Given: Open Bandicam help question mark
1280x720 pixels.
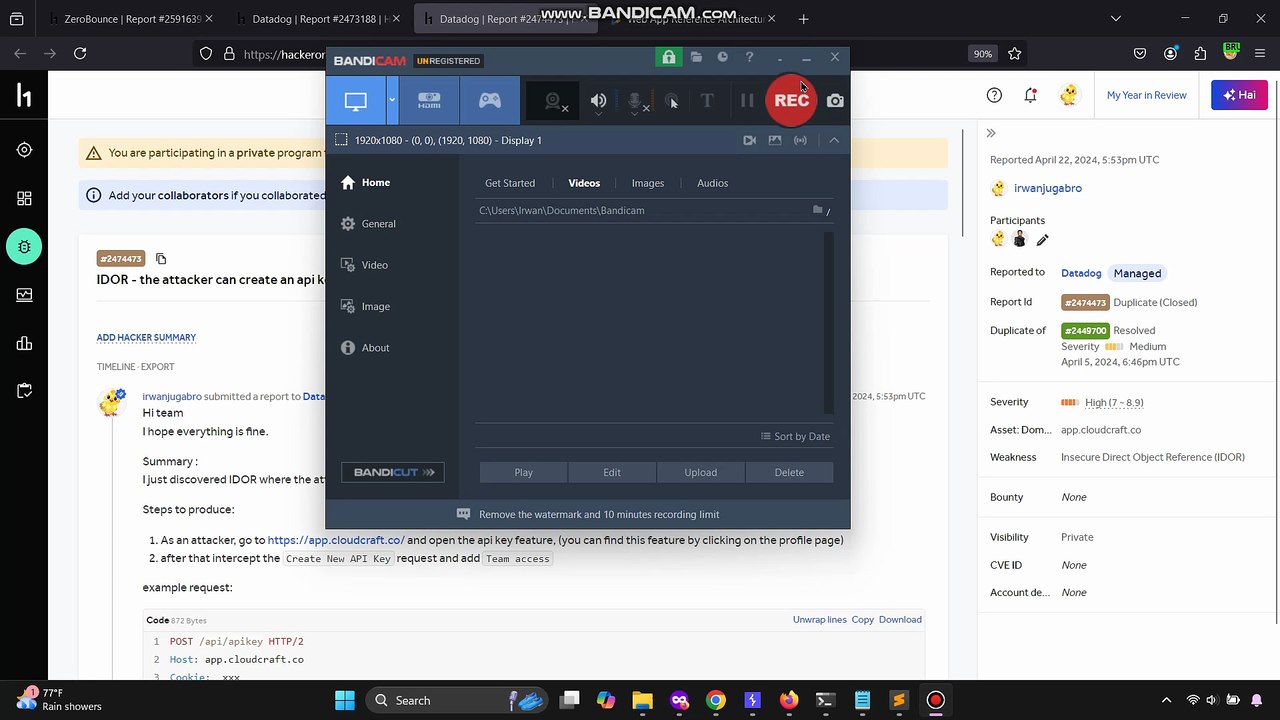Looking at the screenshot, I should [749, 58].
